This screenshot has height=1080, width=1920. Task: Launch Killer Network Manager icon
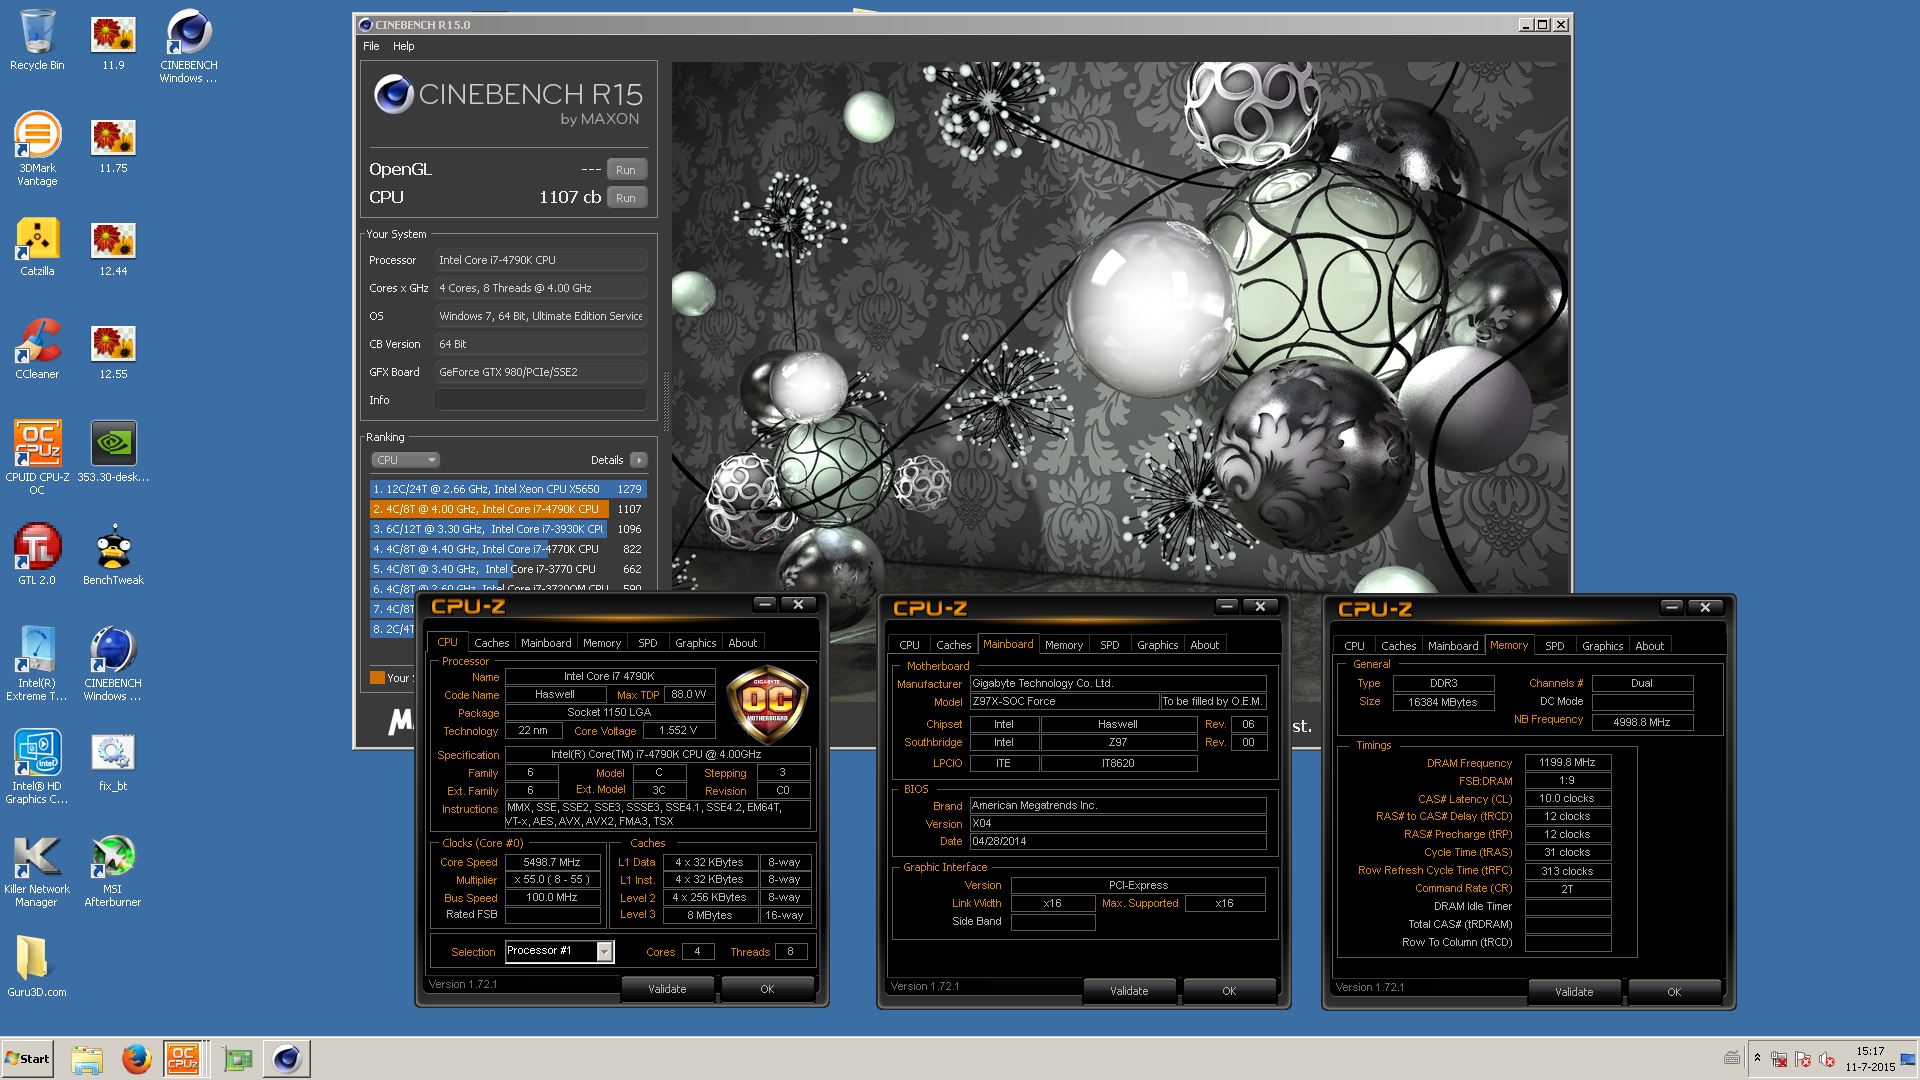pyautogui.click(x=37, y=870)
